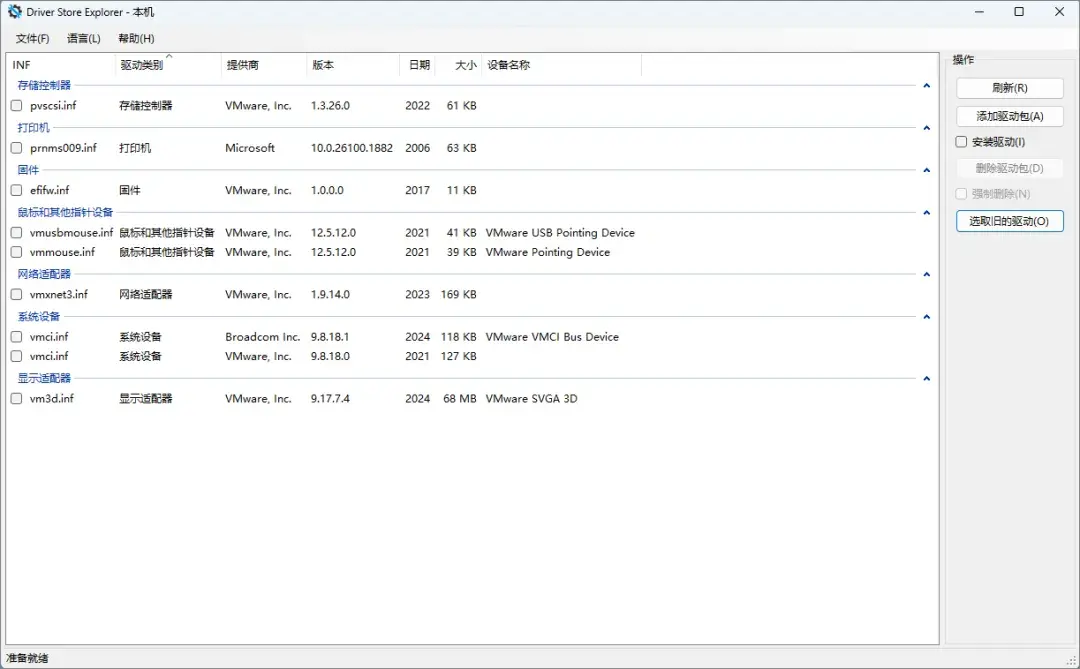Tick the prnms009.inf checkbox
Image resolution: width=1080 pixels, height=669 pixels.
[17, 148]
